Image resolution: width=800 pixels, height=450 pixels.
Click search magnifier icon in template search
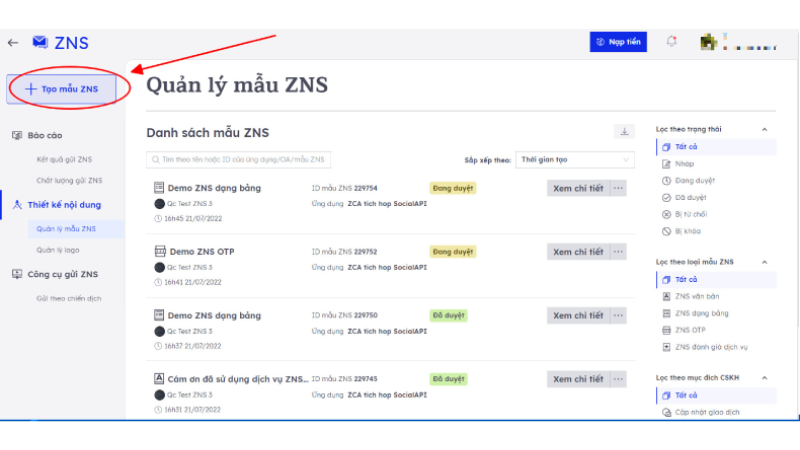tap(156, 160)
